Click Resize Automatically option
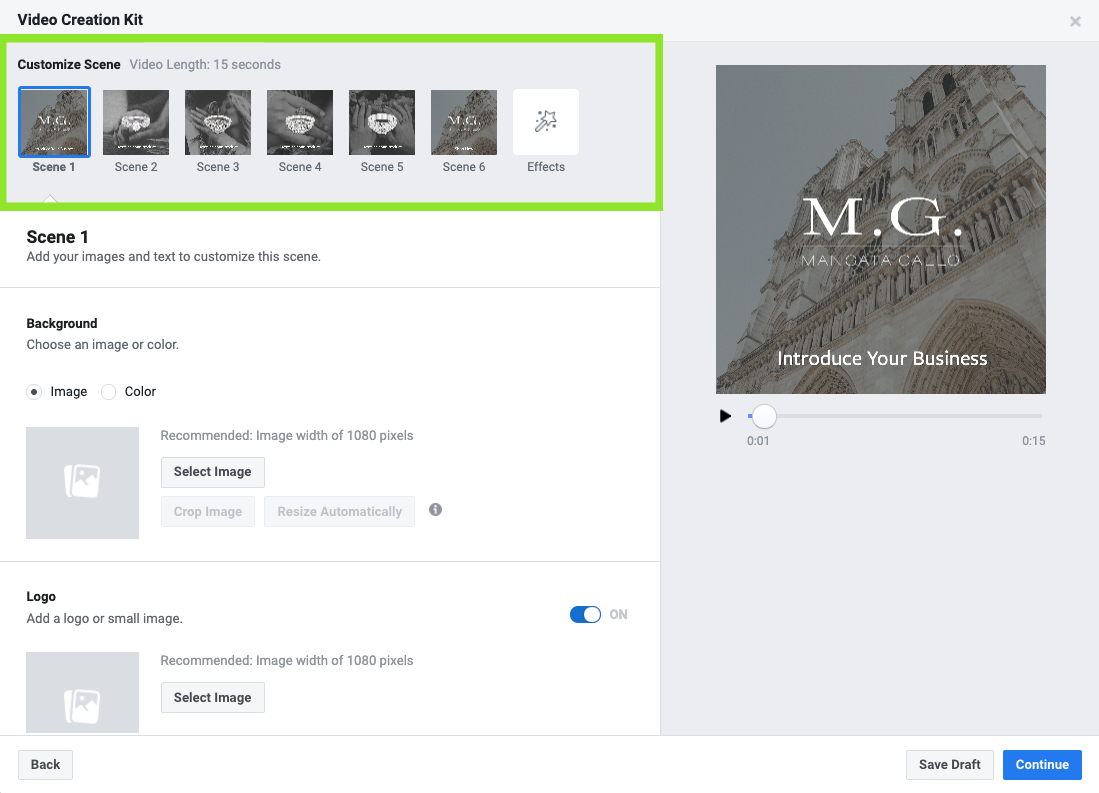This screenshot has width=1099, height=793. point(339,511)
